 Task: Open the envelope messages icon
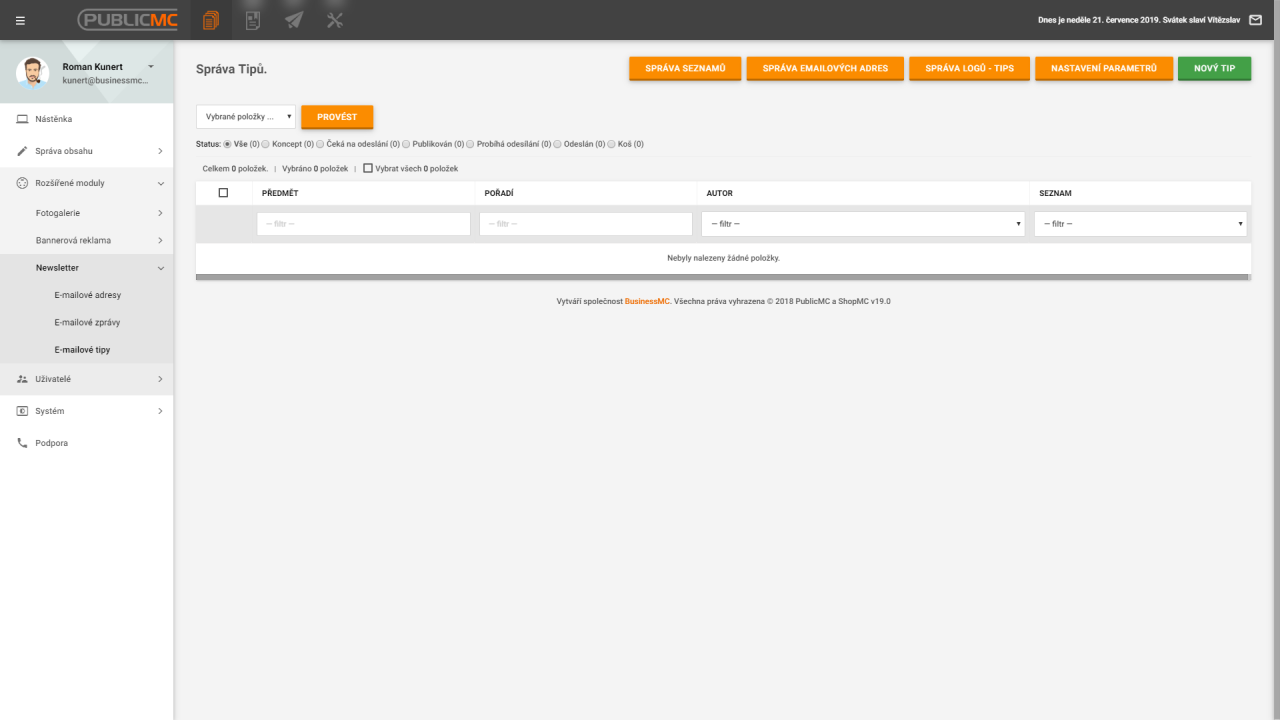pyautogui.click(x=1256, y=20)
